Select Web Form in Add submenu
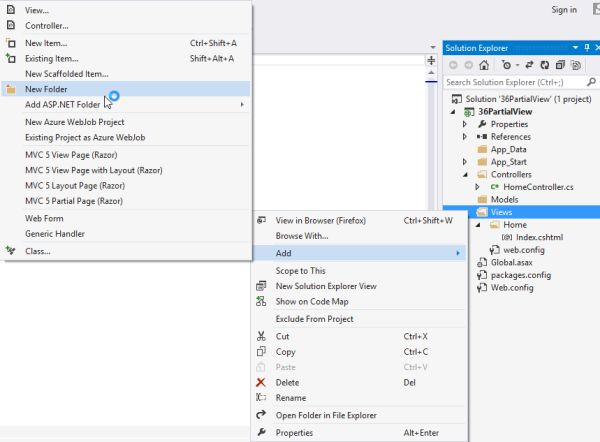The height and width of the screenshot is (442, 600). [44, 219]
